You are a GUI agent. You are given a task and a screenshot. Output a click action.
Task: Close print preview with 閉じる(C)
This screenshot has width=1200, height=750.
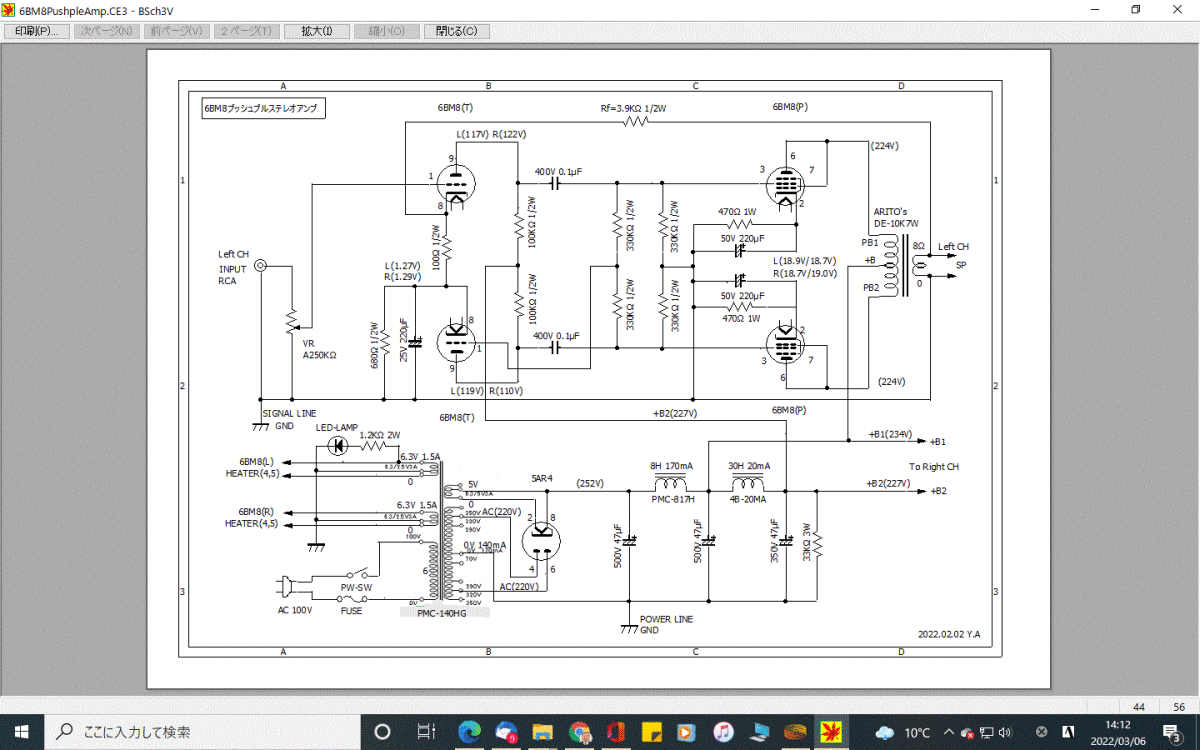(x=456, y=31)
